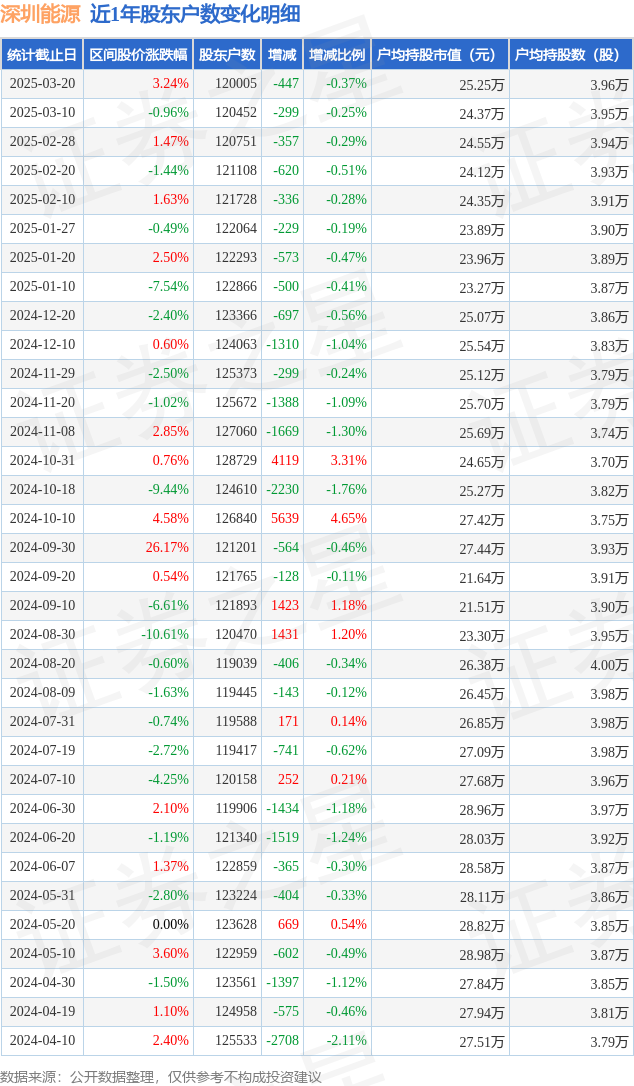This screenshot has height=1086, width=634.
Task: Click the 深圳能源 stock name in the title
Action: click(40, 14)
